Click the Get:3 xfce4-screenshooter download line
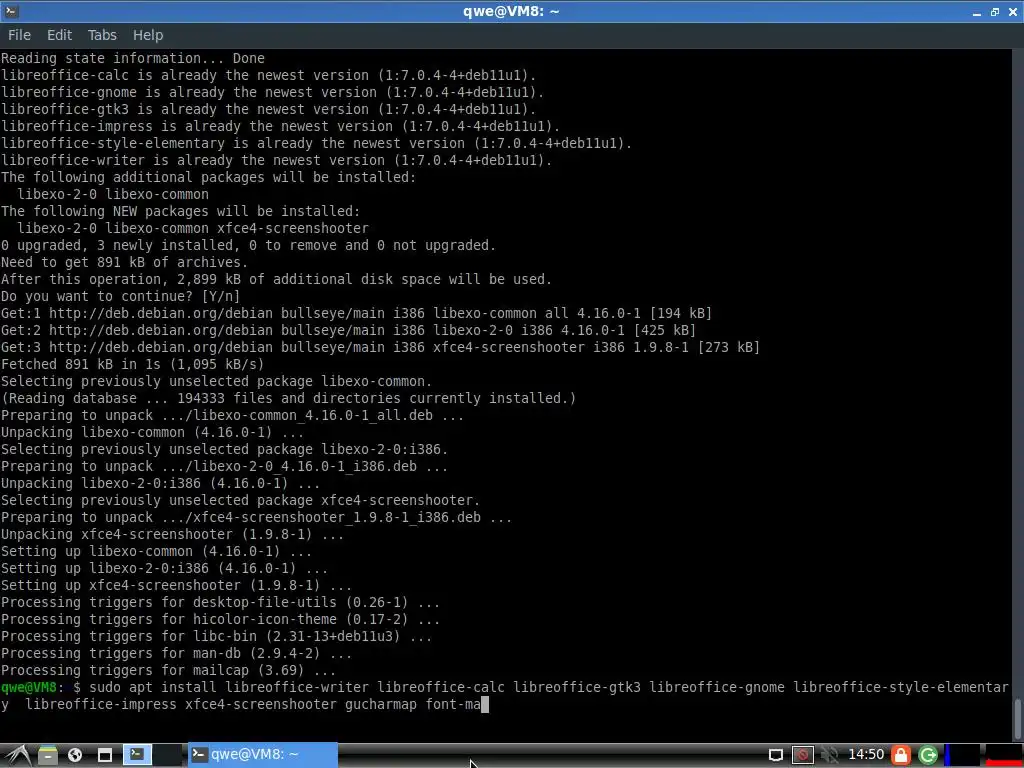 tap(380, 347)
